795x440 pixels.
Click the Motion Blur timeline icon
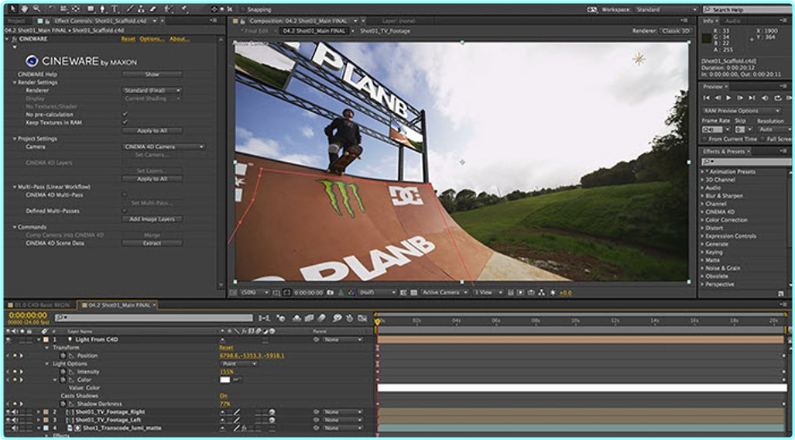click(x=321, y=318)
